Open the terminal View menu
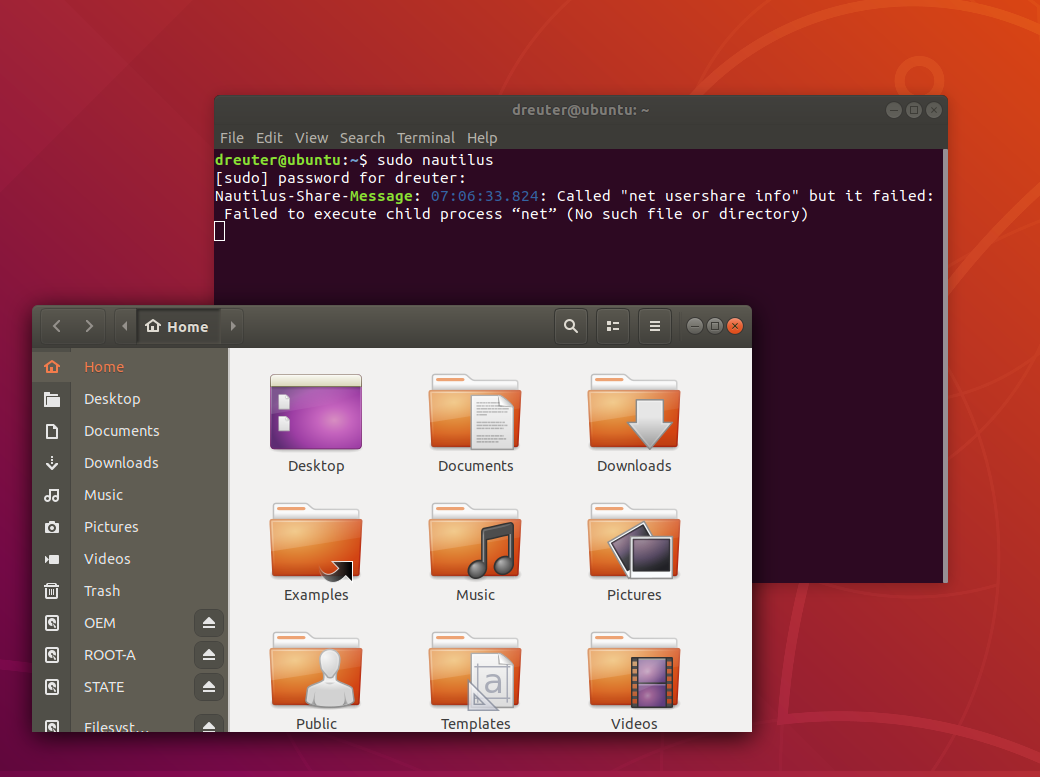The image size is (1040, 777). click(312, 138)
